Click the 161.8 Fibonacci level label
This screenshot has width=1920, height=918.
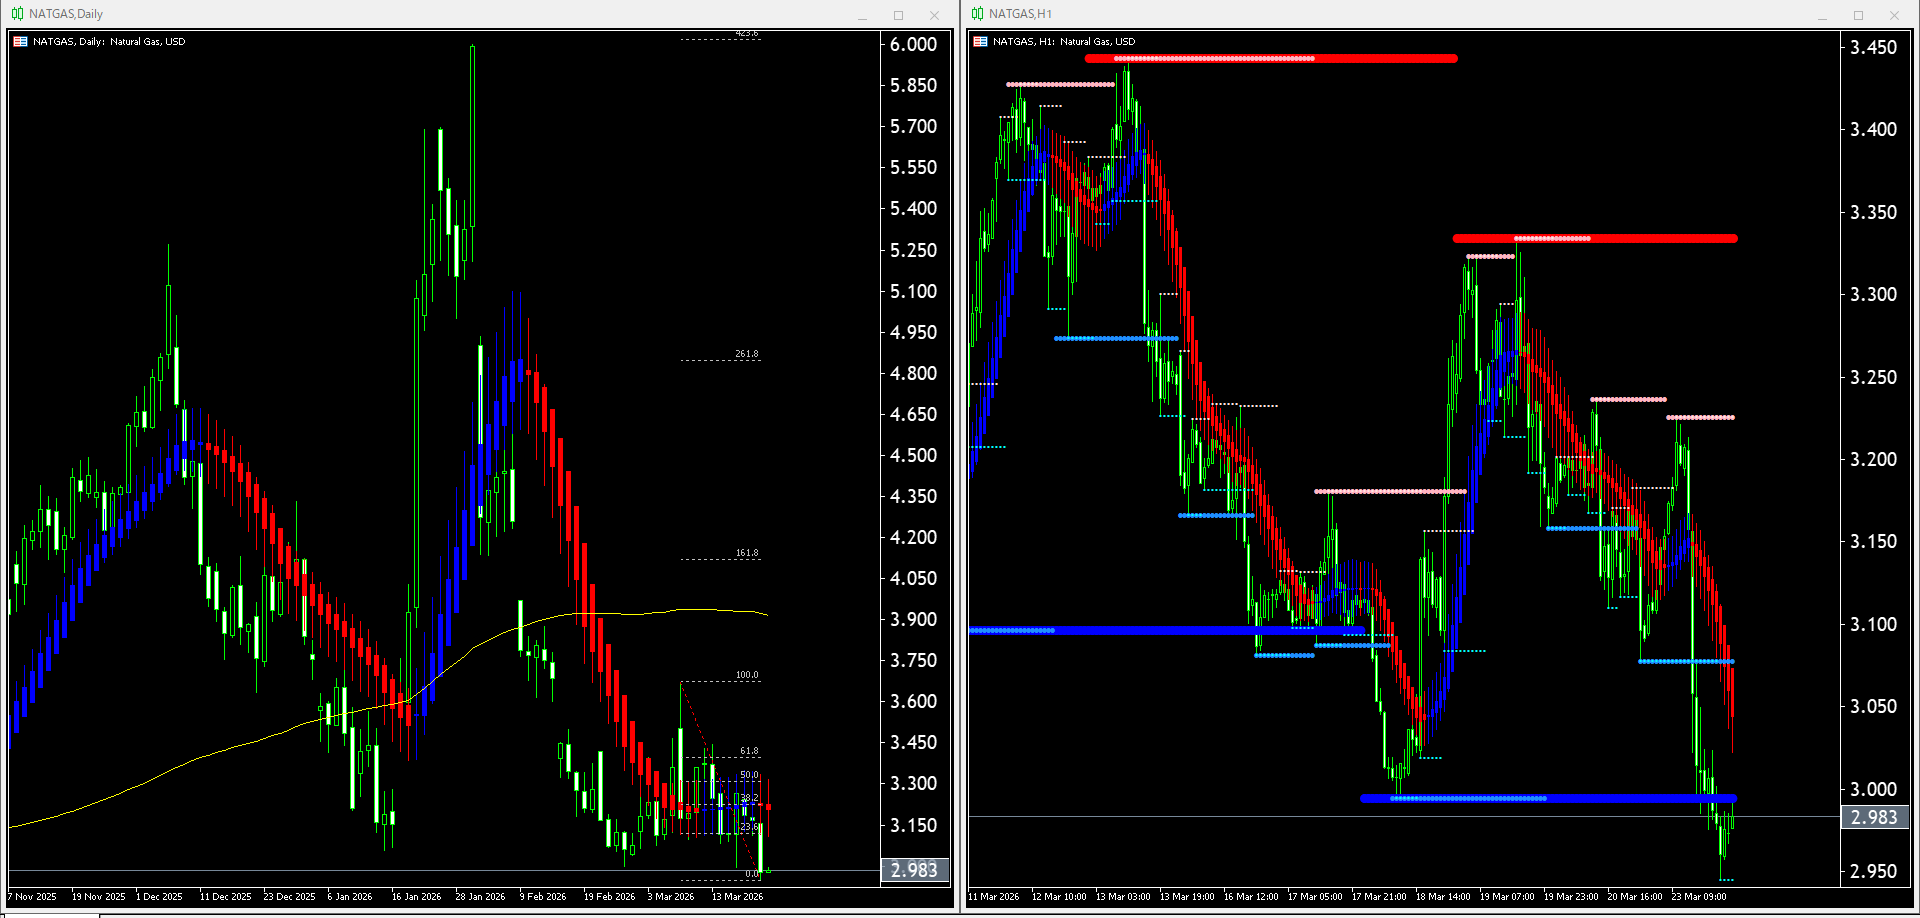747,553
